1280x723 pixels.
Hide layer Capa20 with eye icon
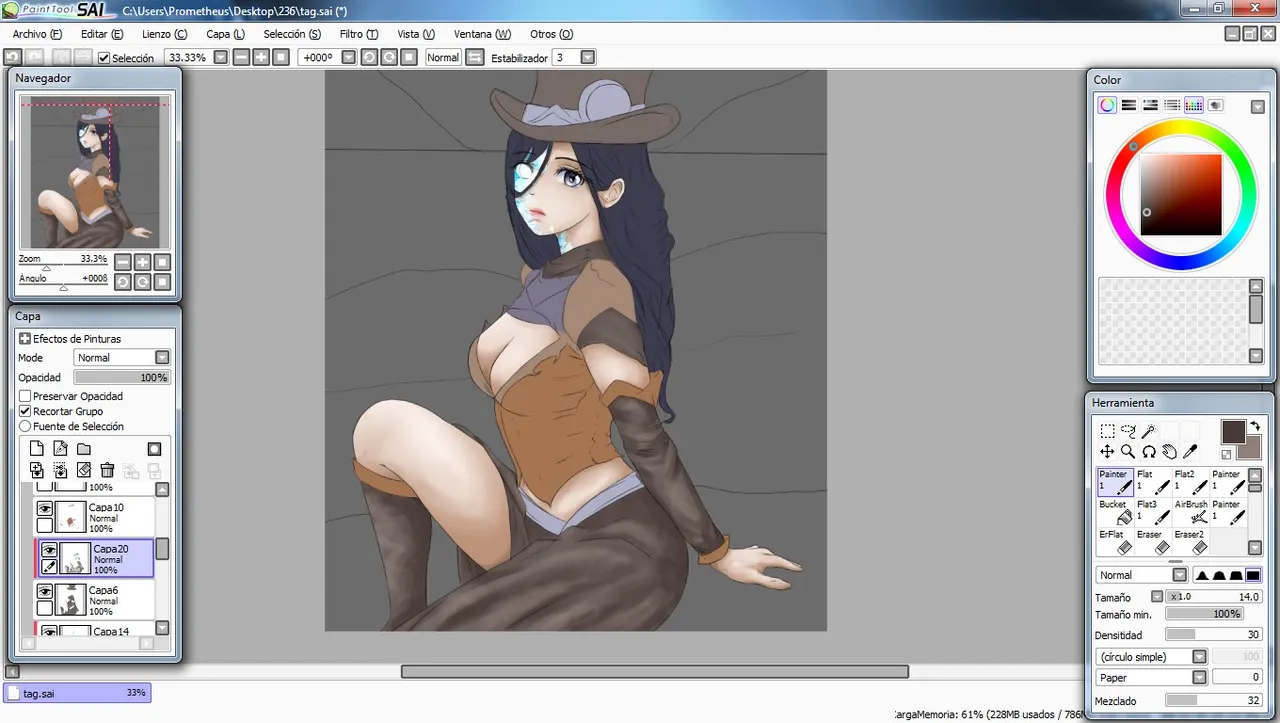tap(49, 549)
